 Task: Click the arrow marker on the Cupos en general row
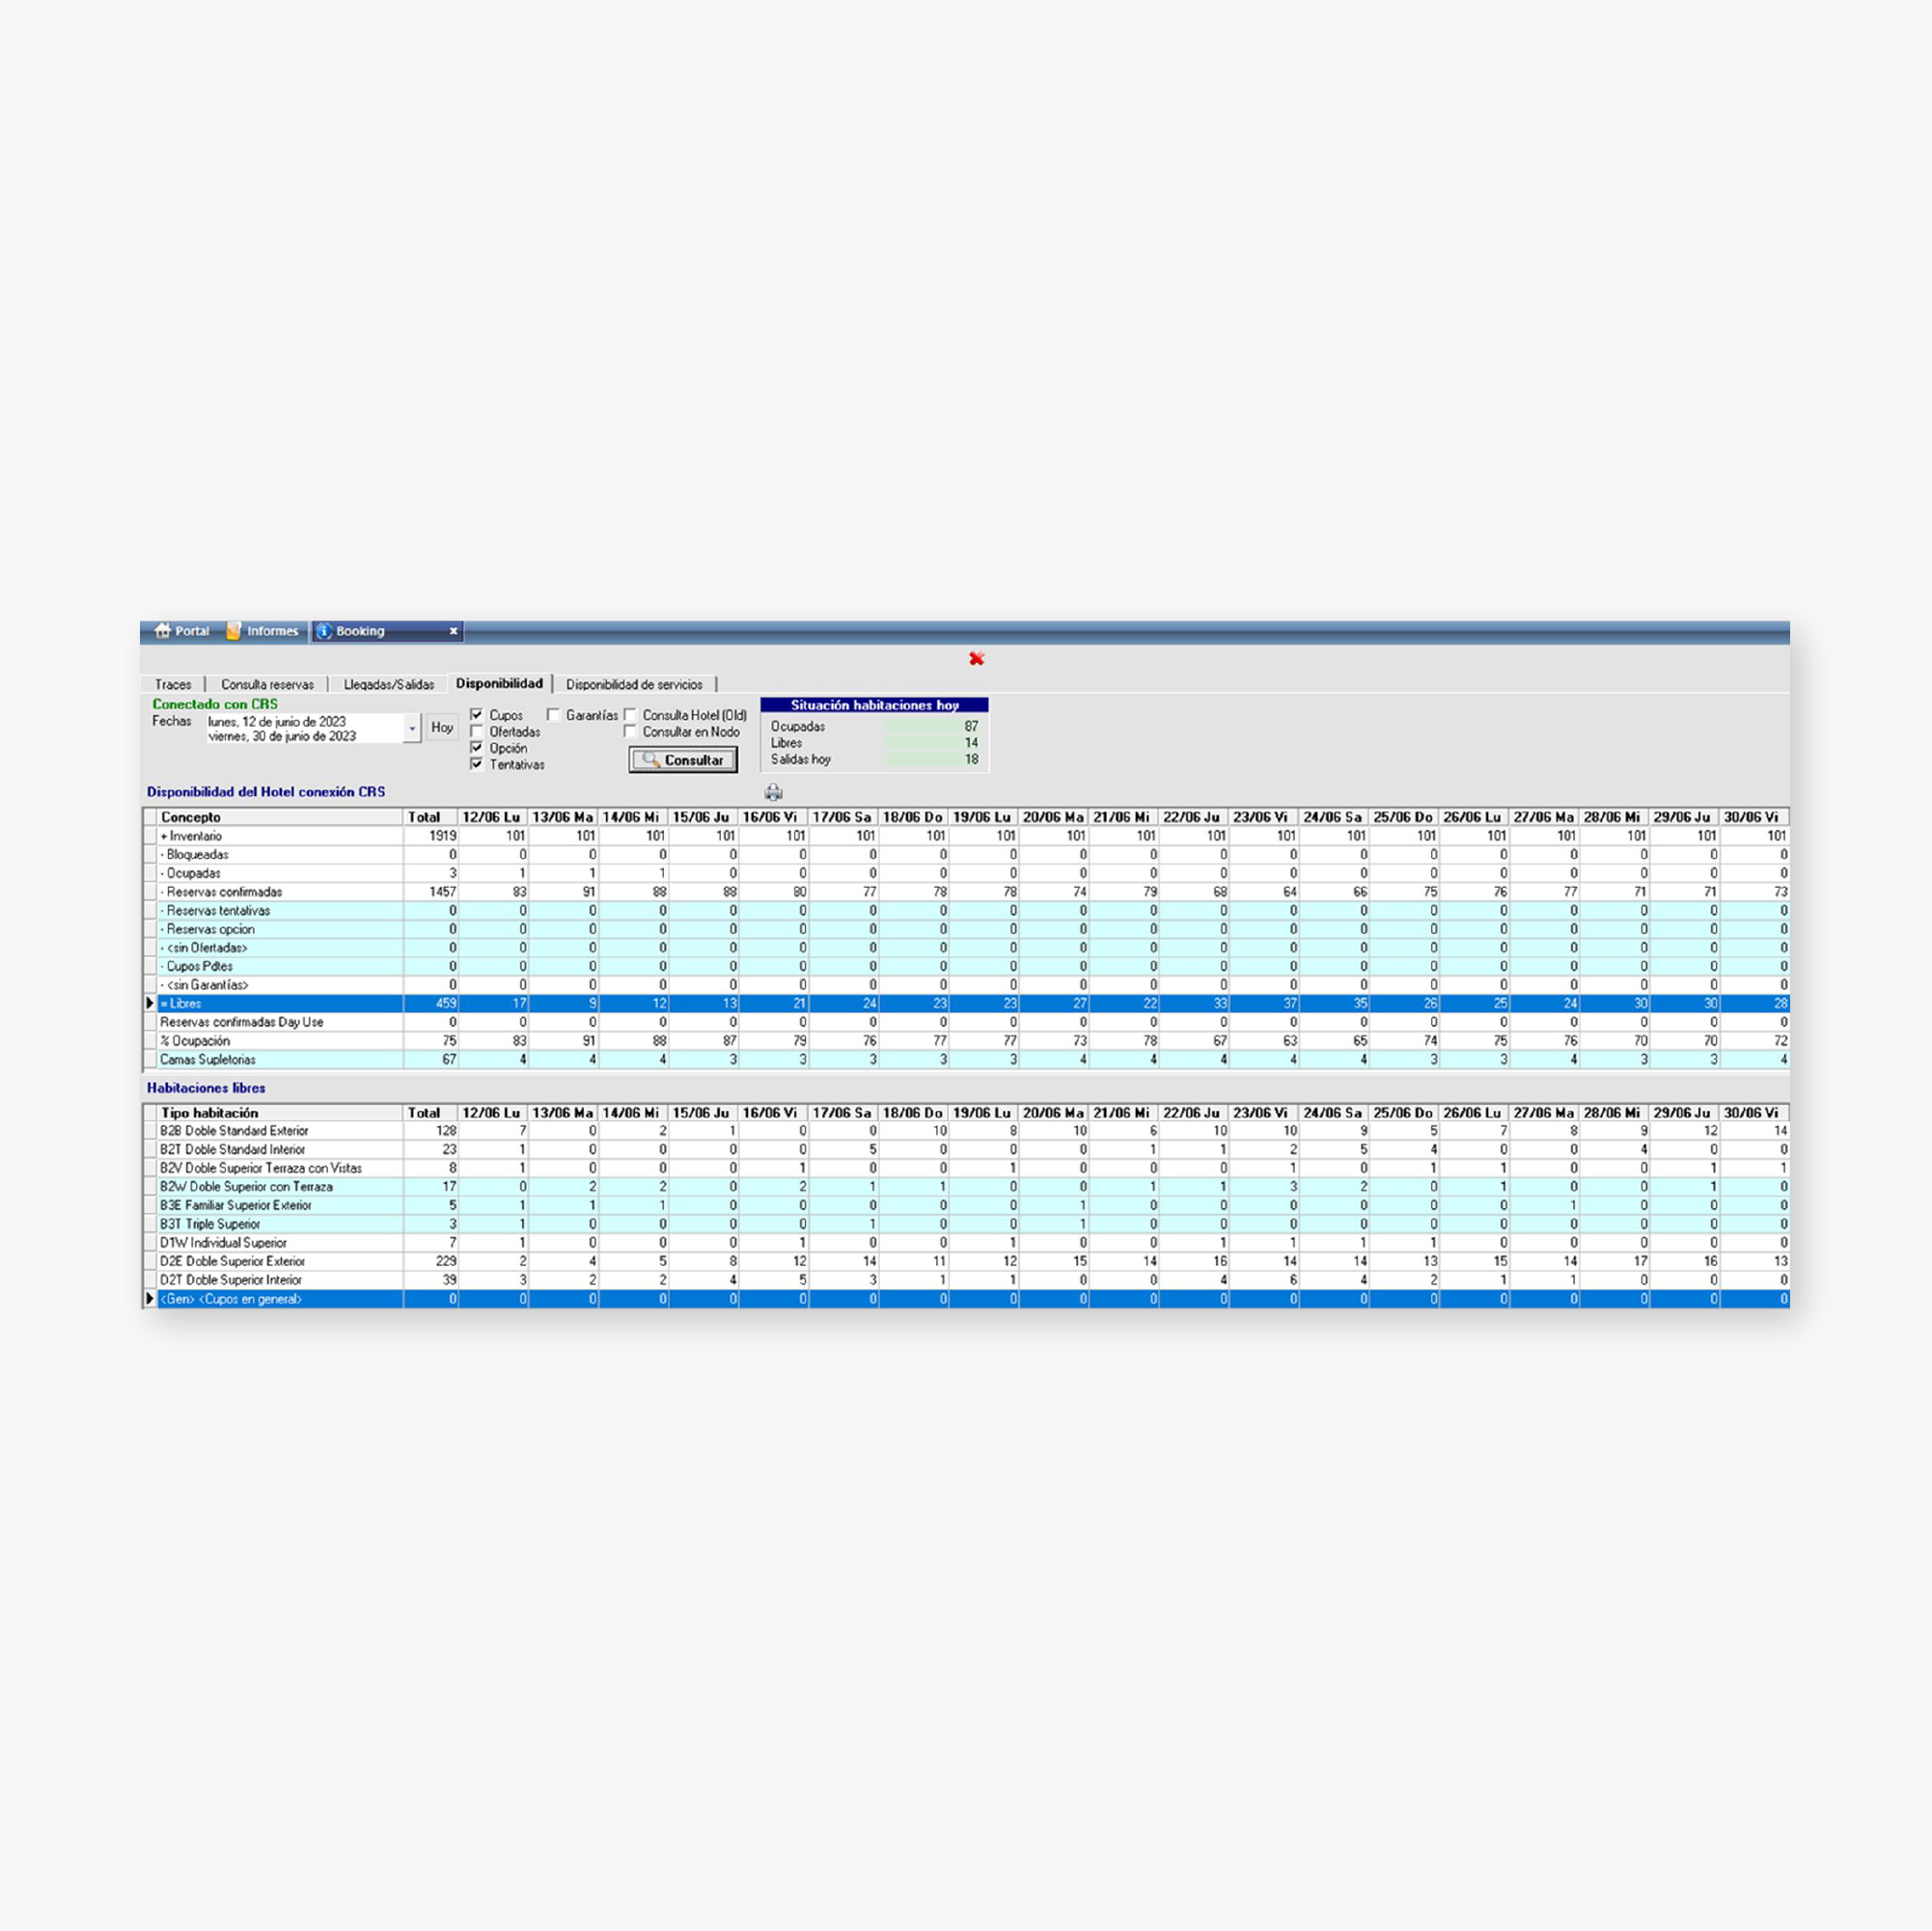tap(148, 1298)
